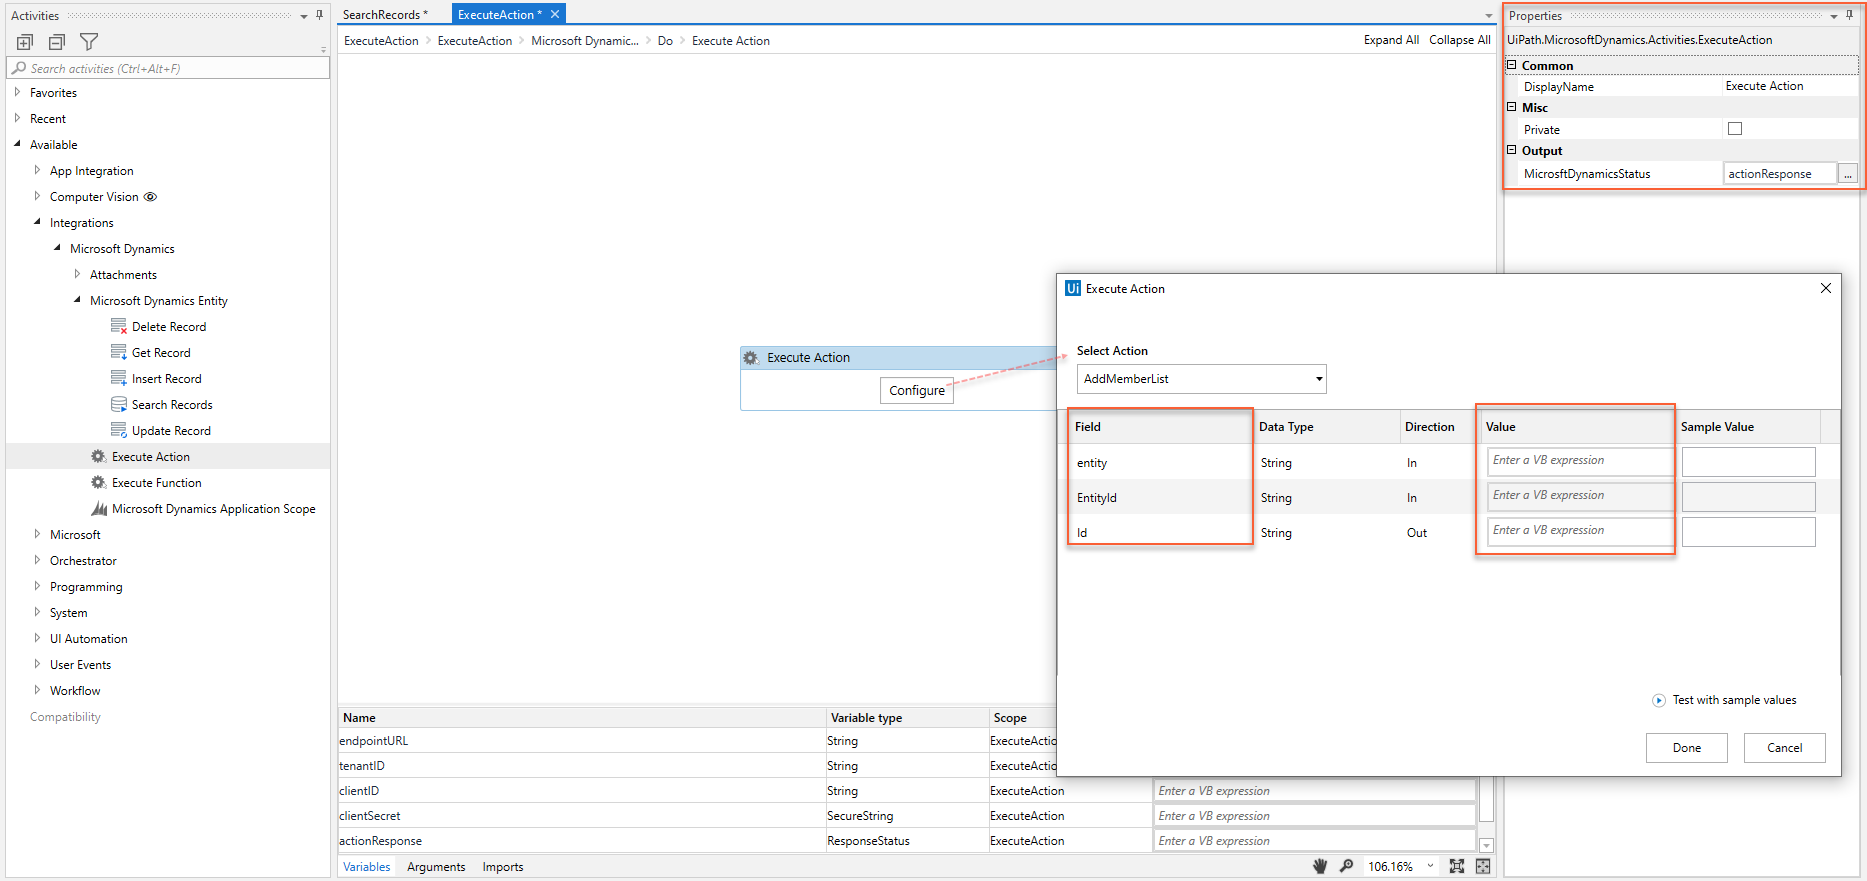Click the variables panel scroll down arrow

tap(1486, 845)
